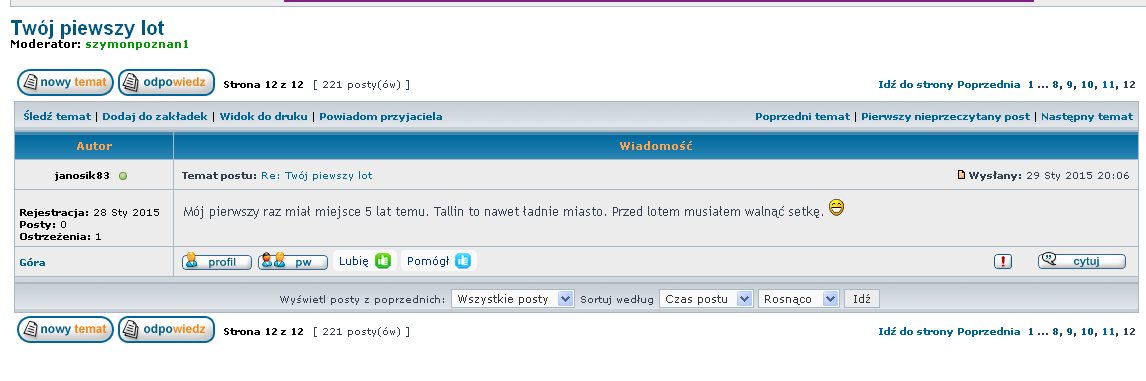
Task: Click the post icon next to 'Wysłany'
Action: 962,175
